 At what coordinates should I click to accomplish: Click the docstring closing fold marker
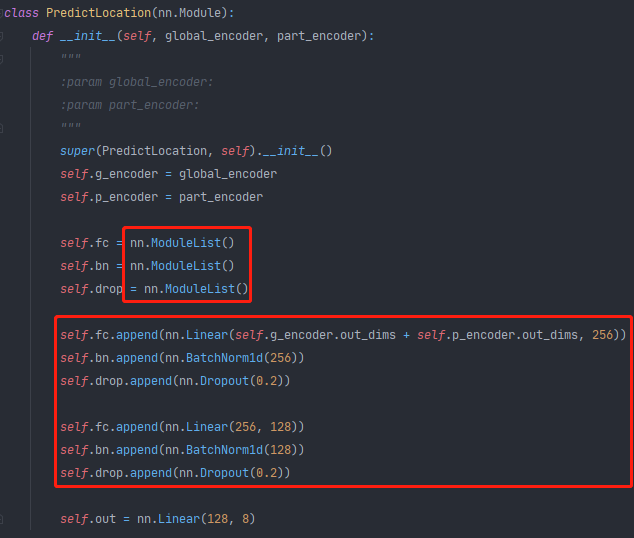tap(1, 129)
